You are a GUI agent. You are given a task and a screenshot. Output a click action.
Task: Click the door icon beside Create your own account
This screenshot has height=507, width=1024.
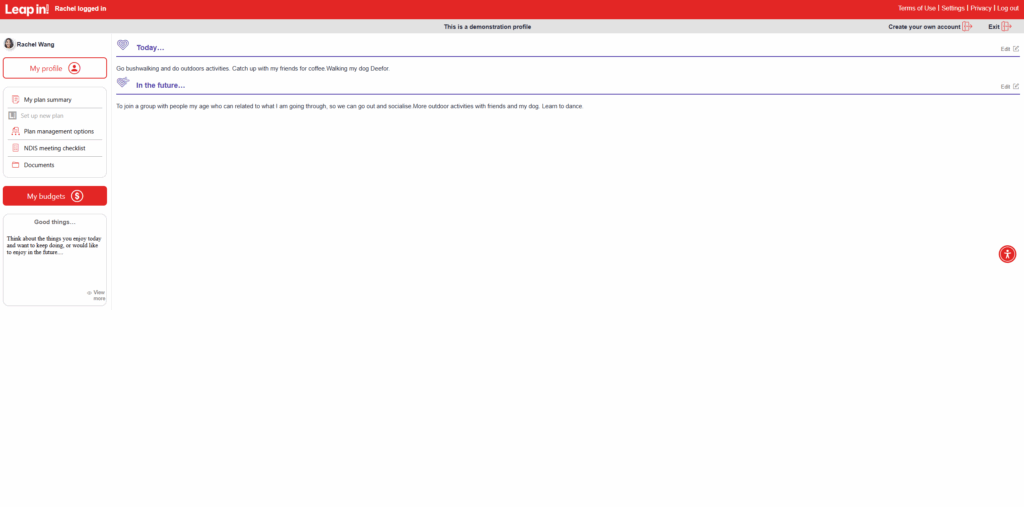(967, 27)
